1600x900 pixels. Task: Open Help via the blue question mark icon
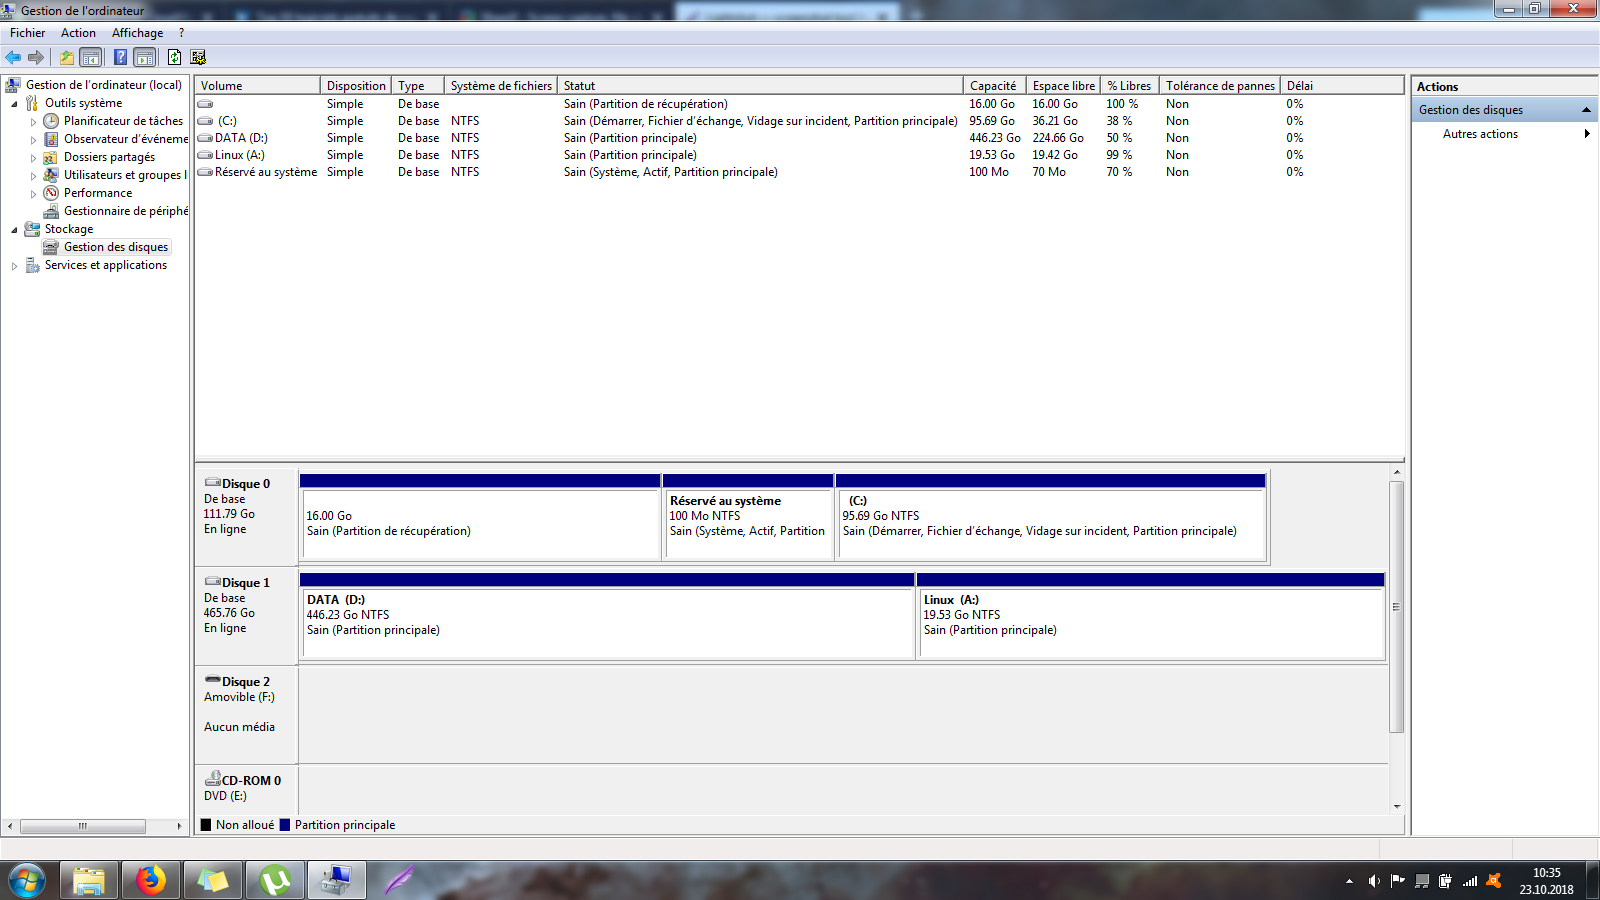120,57
